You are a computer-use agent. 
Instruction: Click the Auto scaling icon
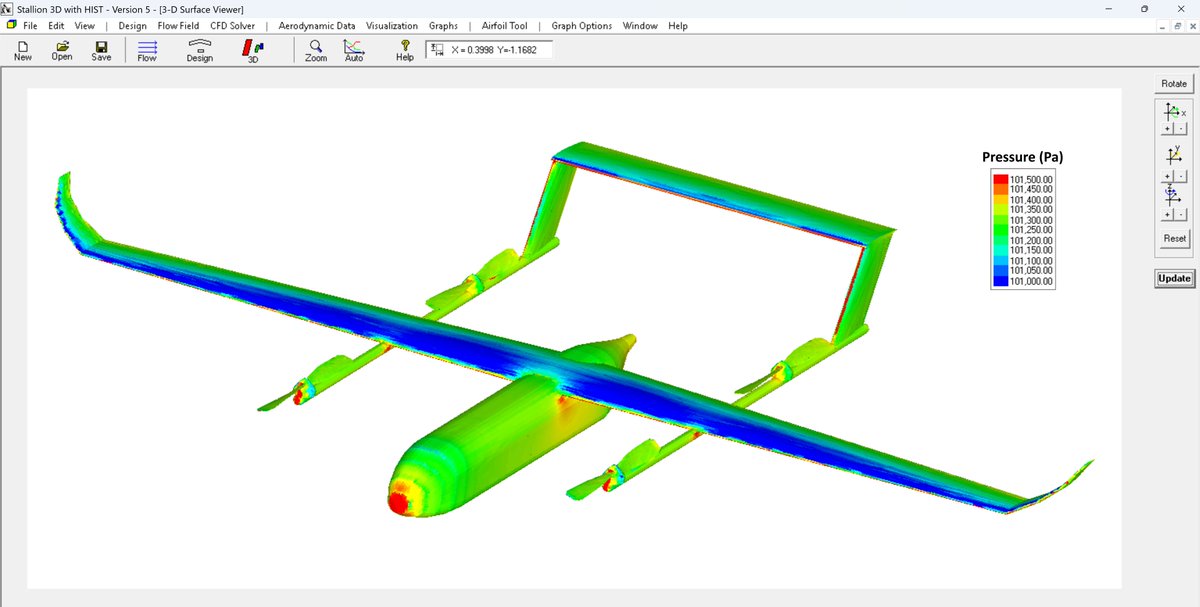[x=353, y=48]
